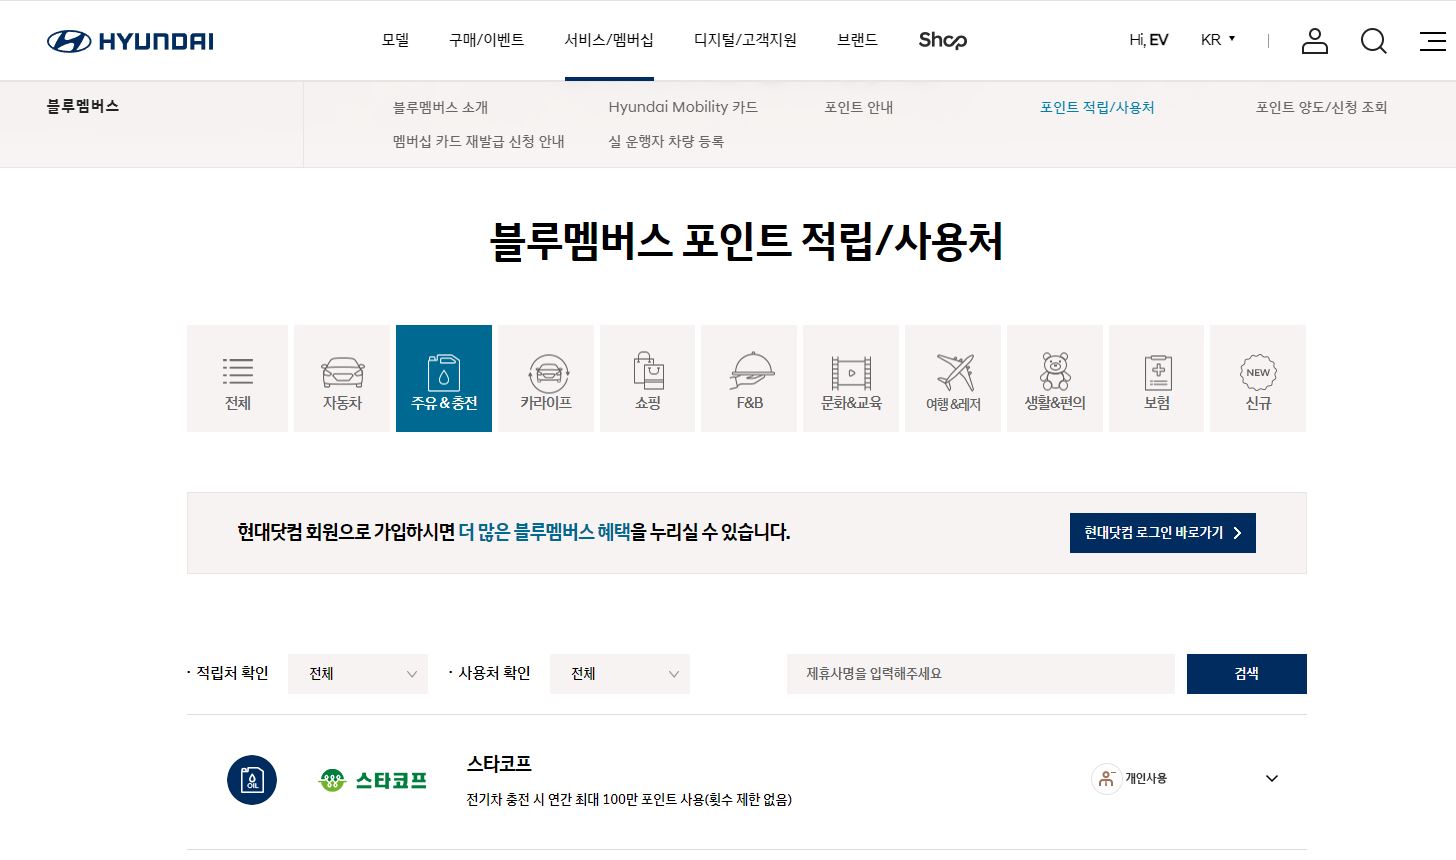This screenshot has width=1456, height=860.
Task: Select the 문화&교육 category tile
Action: [x=851, y=378]
